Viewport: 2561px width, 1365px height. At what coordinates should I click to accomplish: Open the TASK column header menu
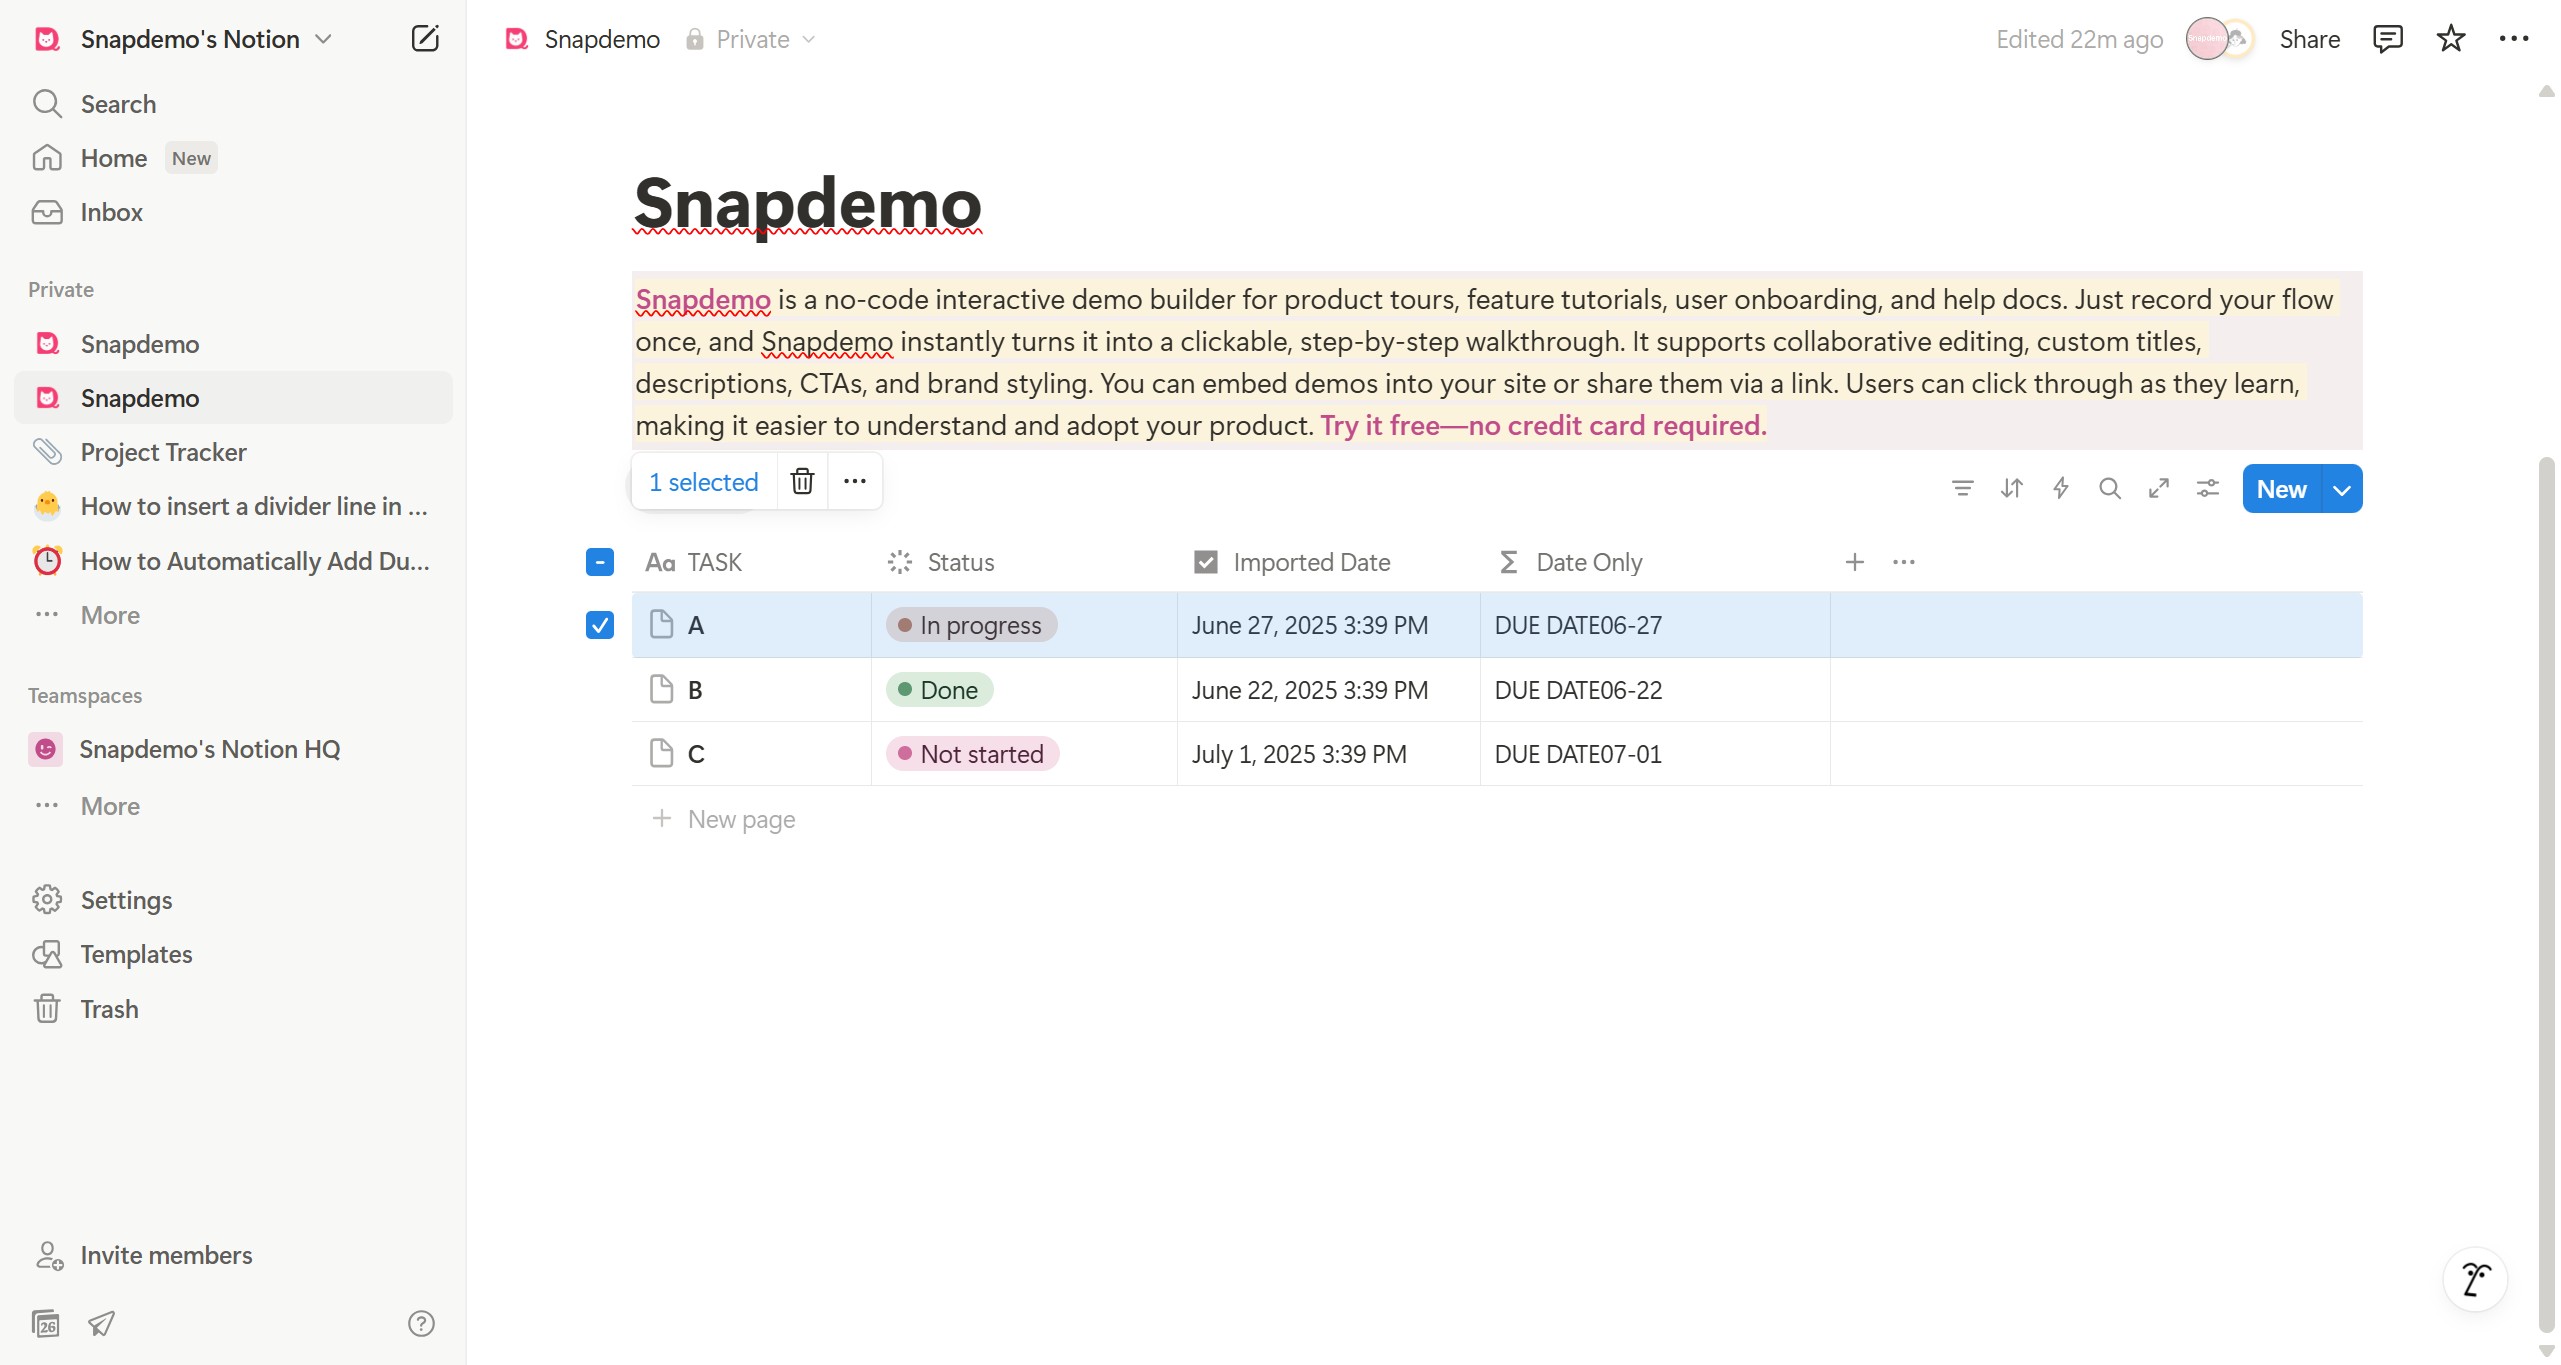click(751, 562)
